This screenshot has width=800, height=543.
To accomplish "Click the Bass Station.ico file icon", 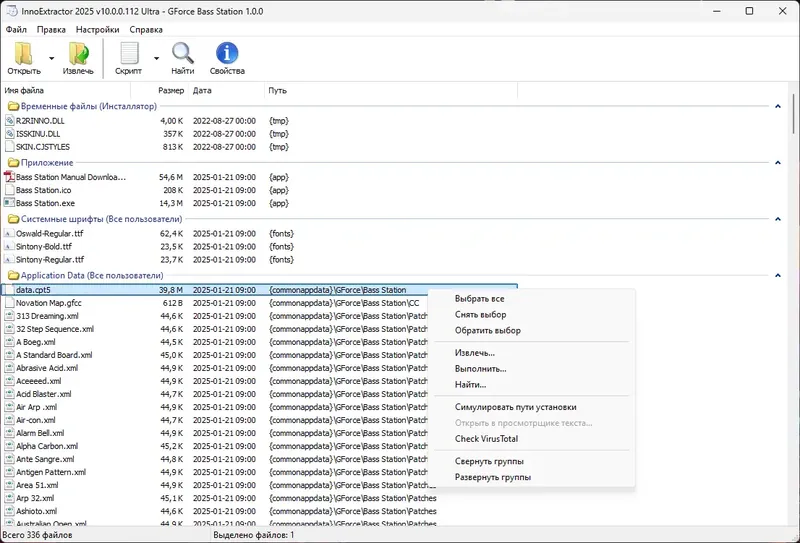I will (9, 190).
